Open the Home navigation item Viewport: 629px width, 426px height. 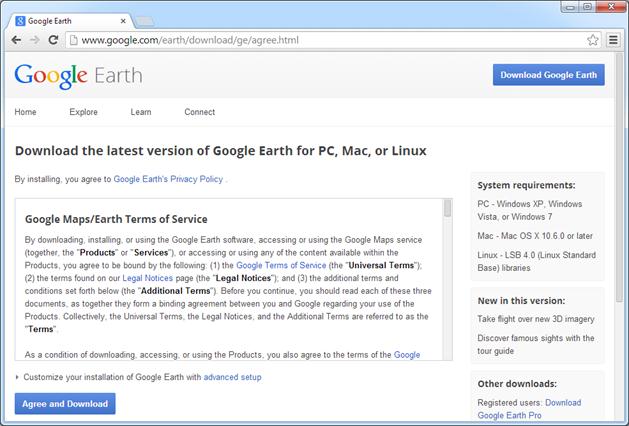25,112
